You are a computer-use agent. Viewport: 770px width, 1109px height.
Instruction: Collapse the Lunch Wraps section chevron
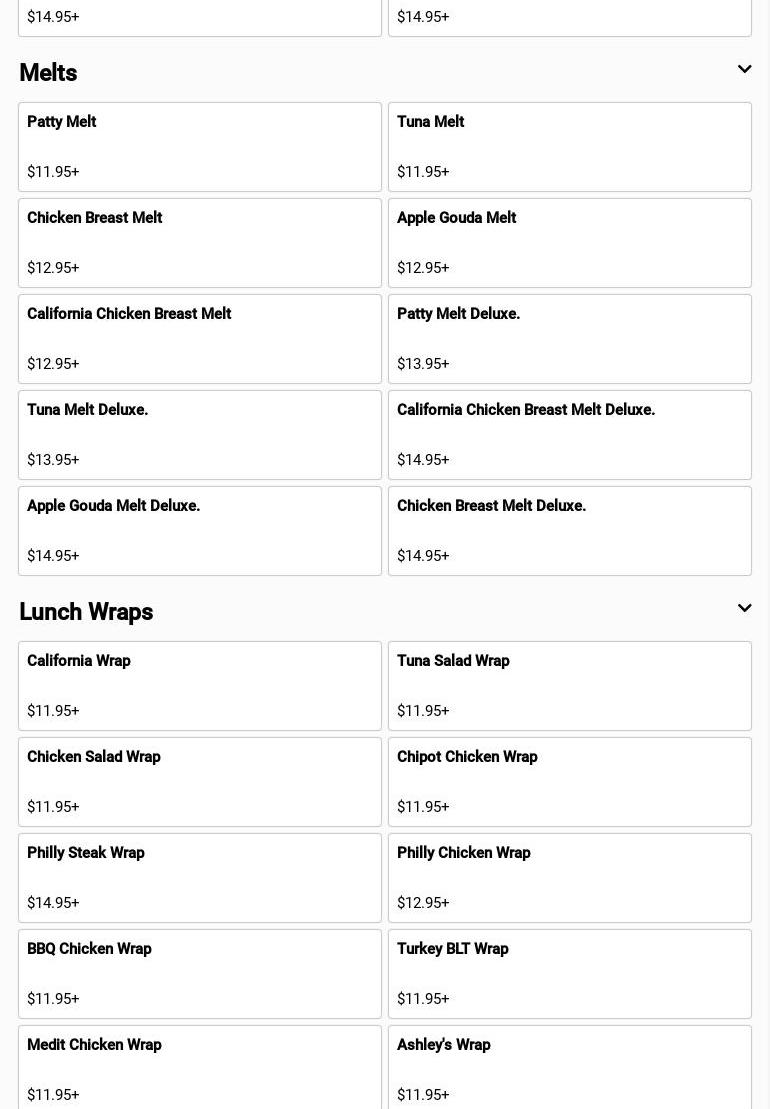click(744, 609)
